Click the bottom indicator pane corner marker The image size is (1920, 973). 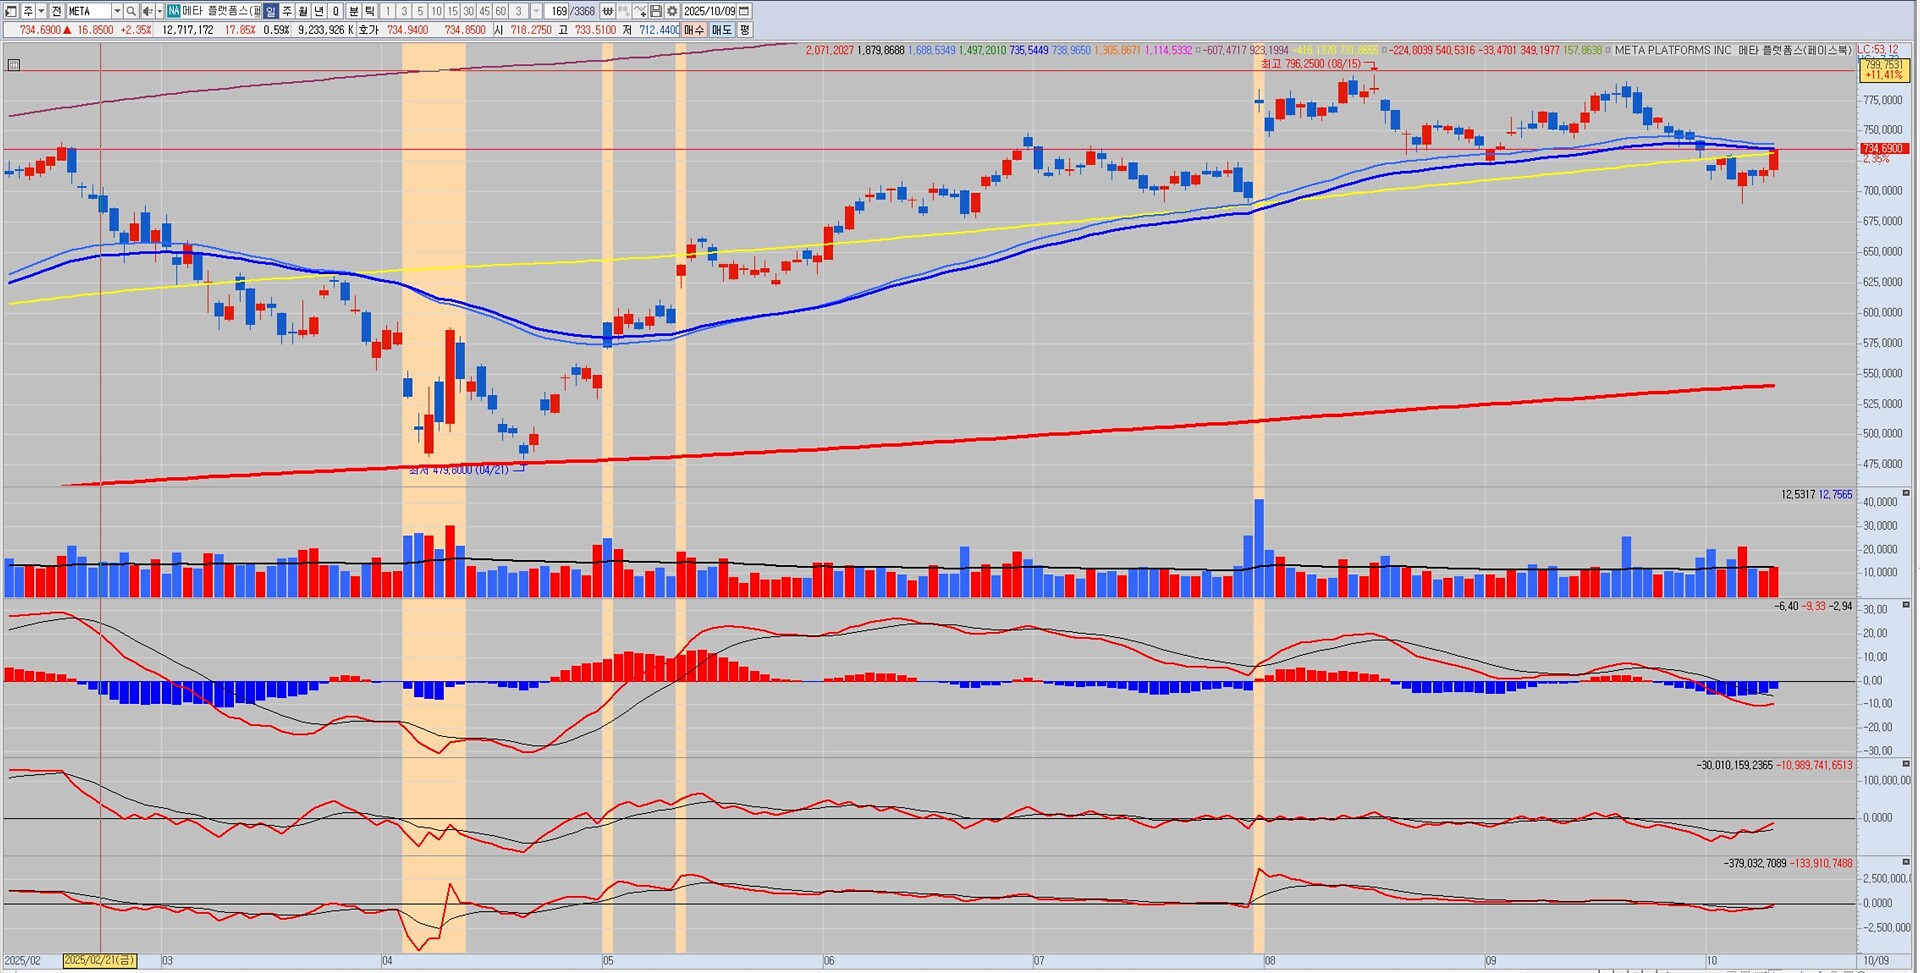coord(1906,862)
